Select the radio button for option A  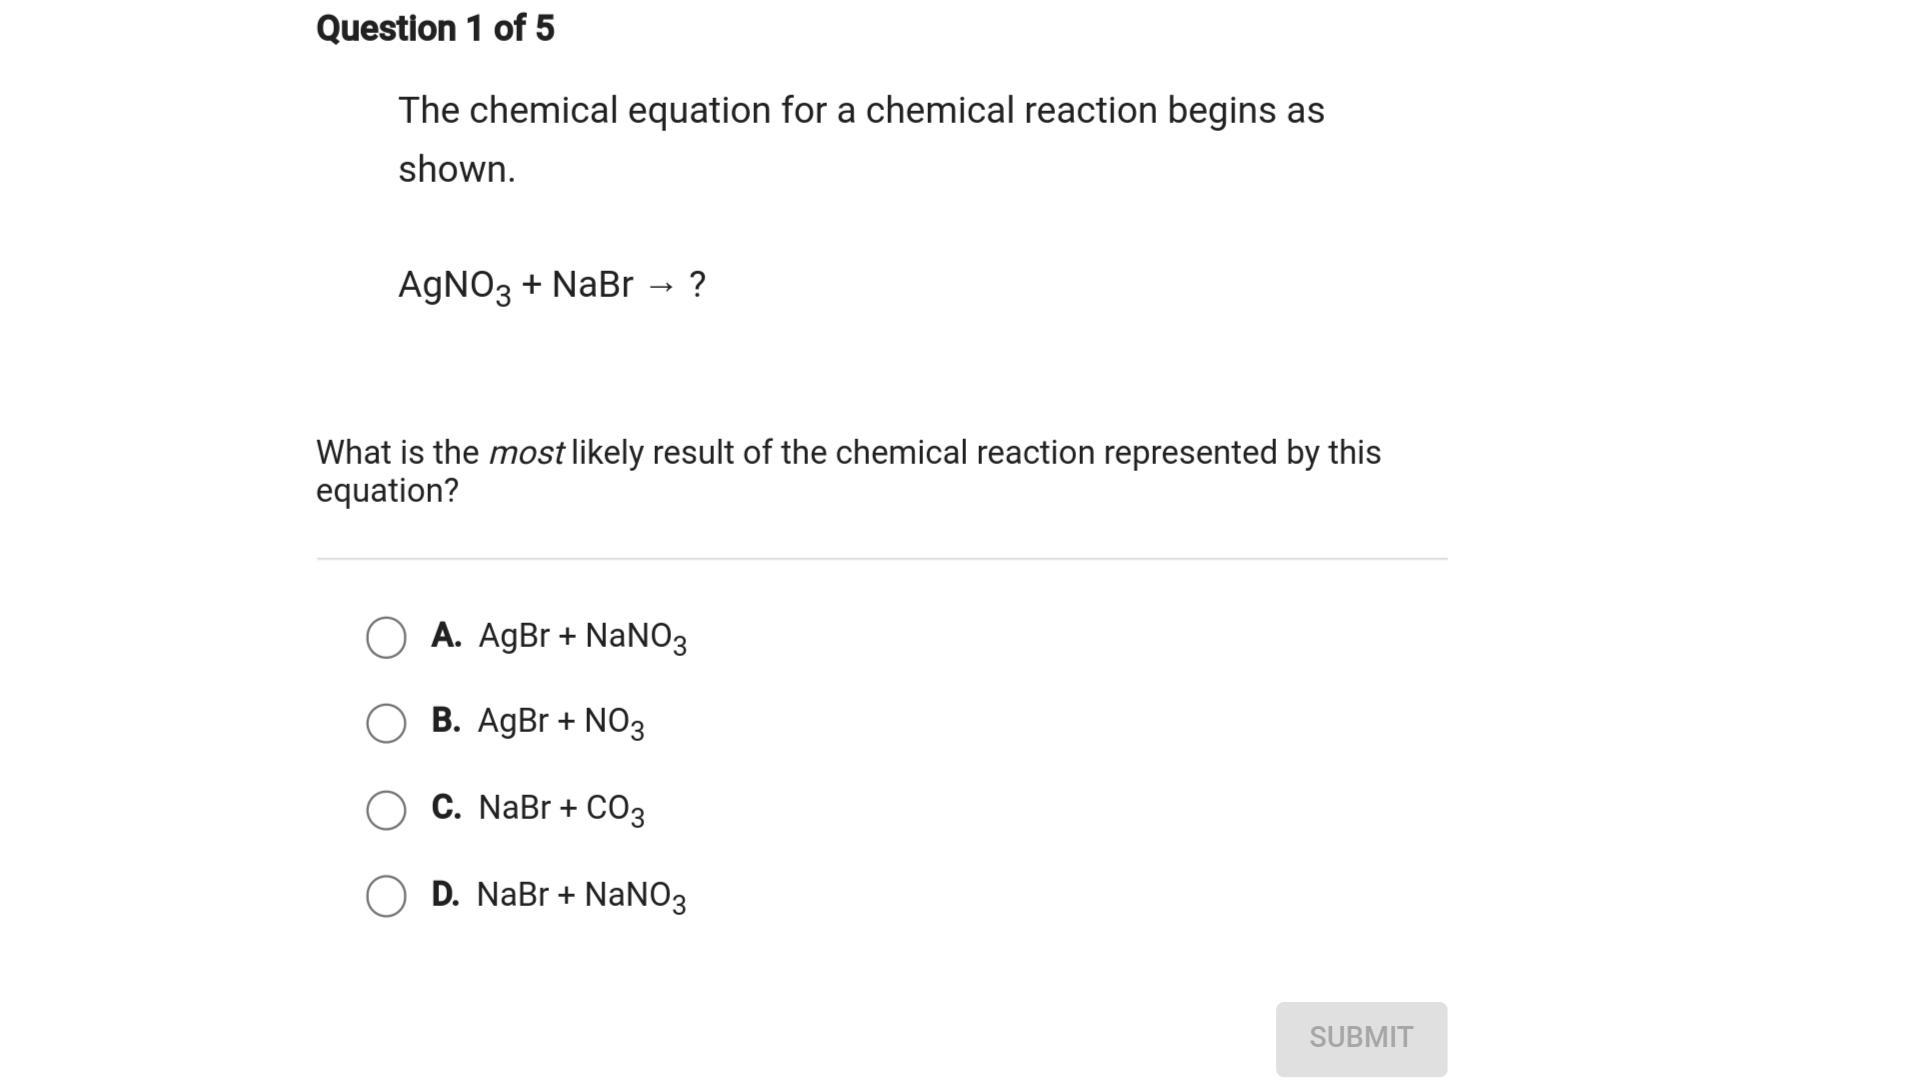pyautogui.click(x=386, y=637)
